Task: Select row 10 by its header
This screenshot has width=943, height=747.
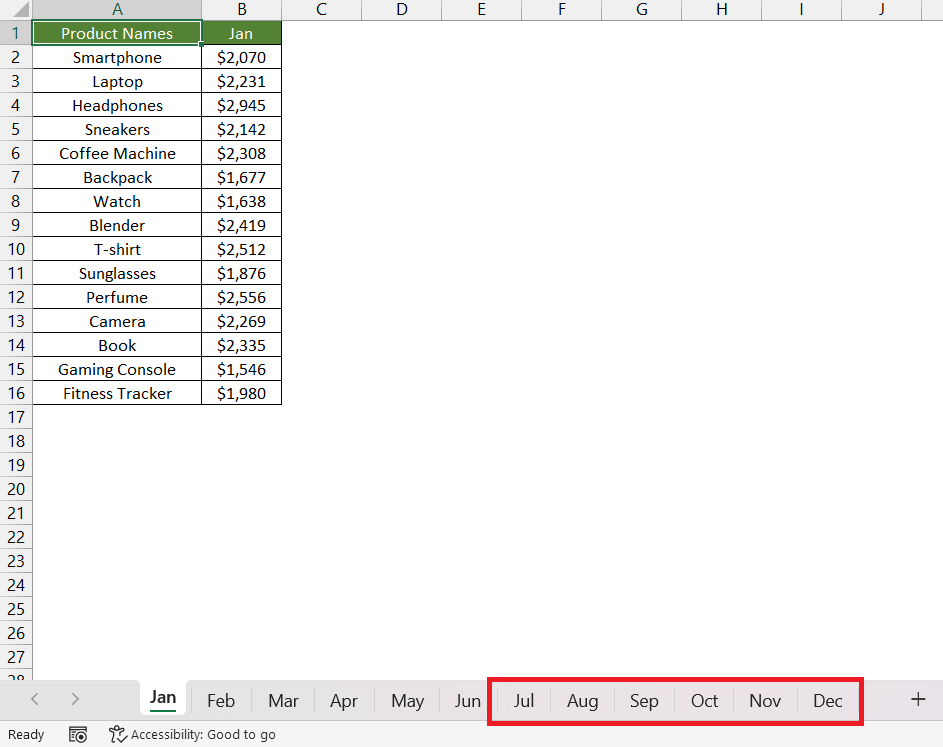Action: [15, 249]
